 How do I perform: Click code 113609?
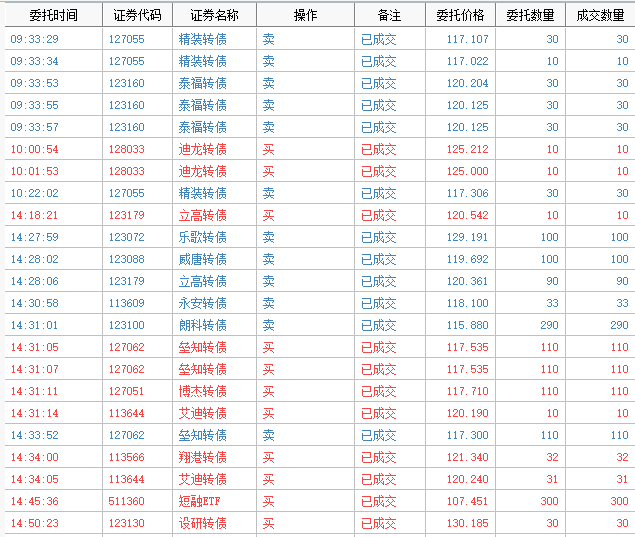(126, 303)
